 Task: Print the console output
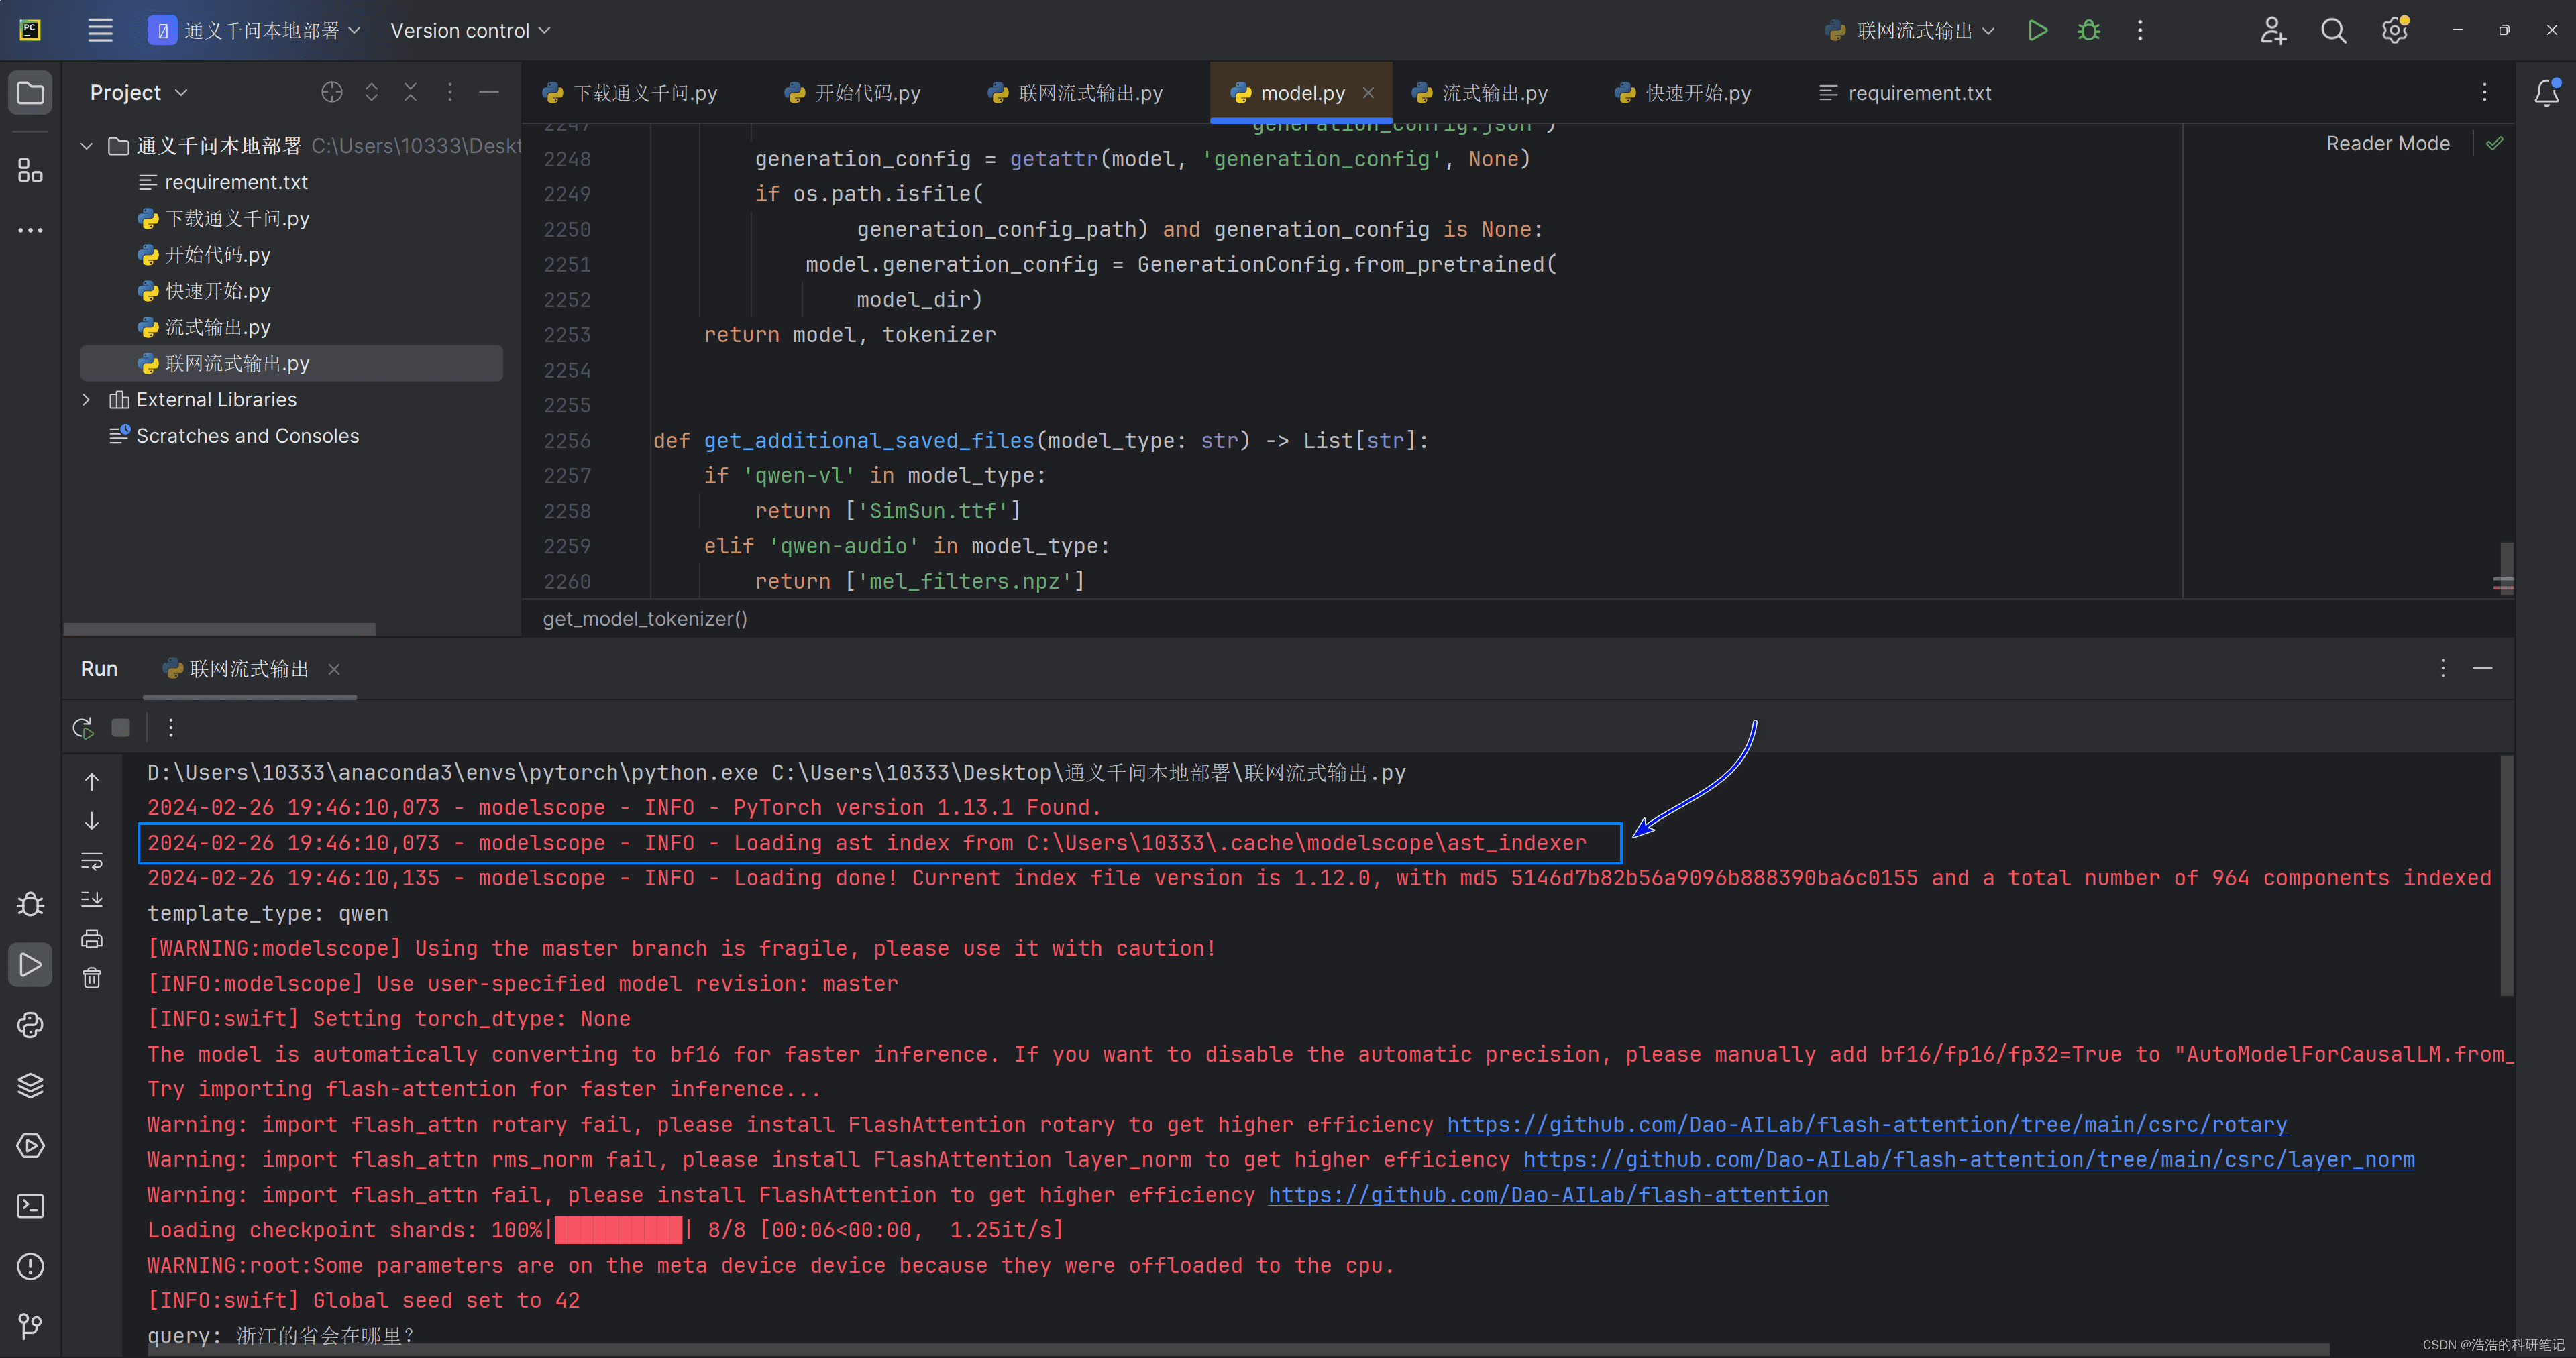(91, 939)
